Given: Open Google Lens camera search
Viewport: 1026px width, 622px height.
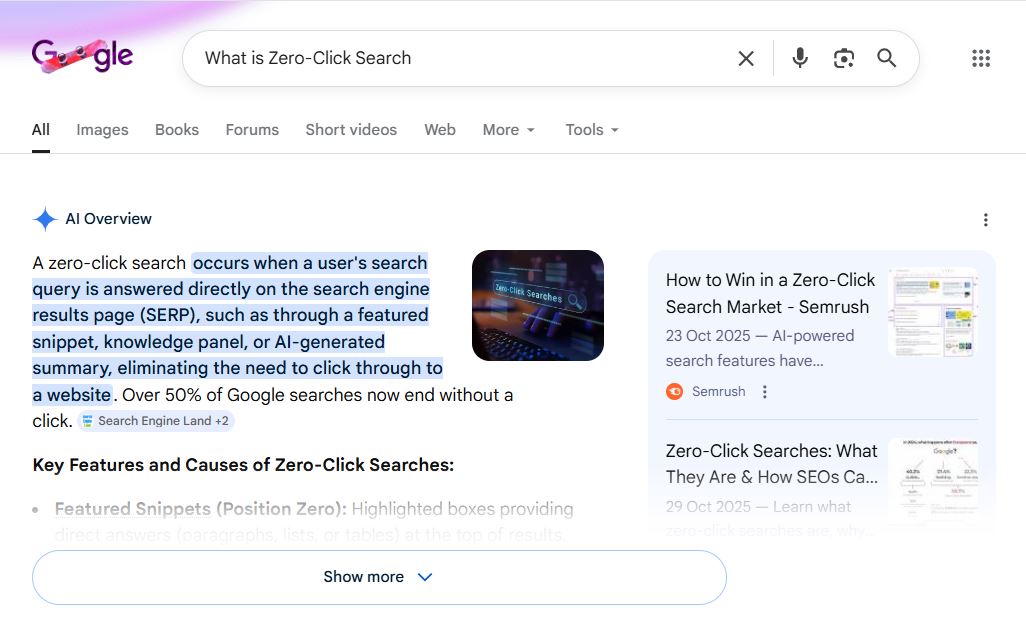Looking at the screenshot, I should (843, 58).
